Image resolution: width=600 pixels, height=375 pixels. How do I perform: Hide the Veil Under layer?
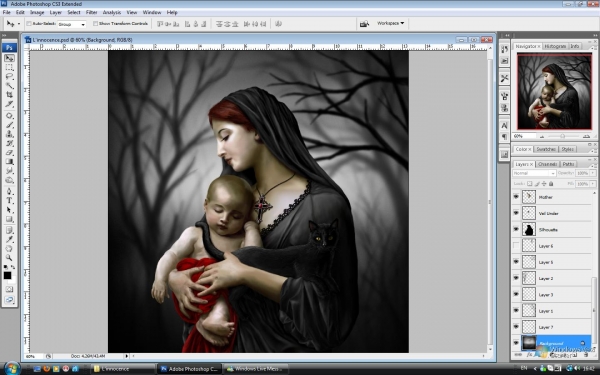coord(516,213)
